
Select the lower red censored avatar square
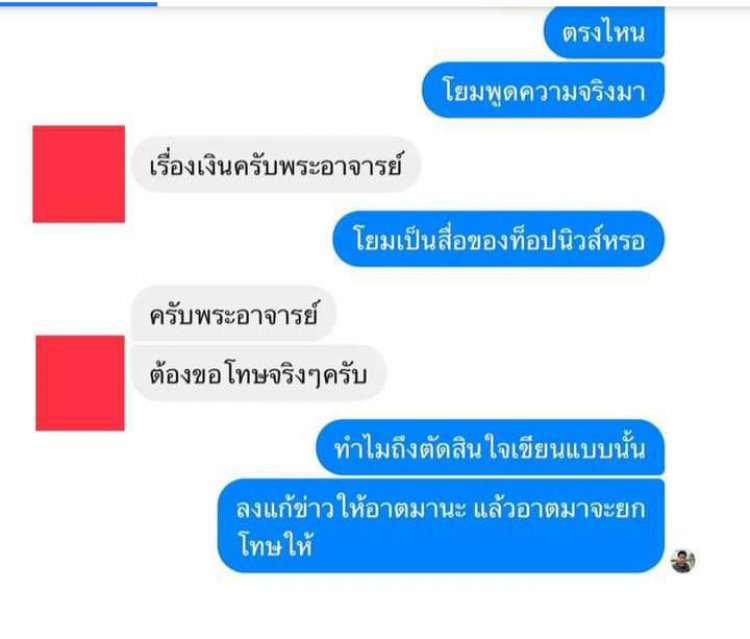click(80, 383)
